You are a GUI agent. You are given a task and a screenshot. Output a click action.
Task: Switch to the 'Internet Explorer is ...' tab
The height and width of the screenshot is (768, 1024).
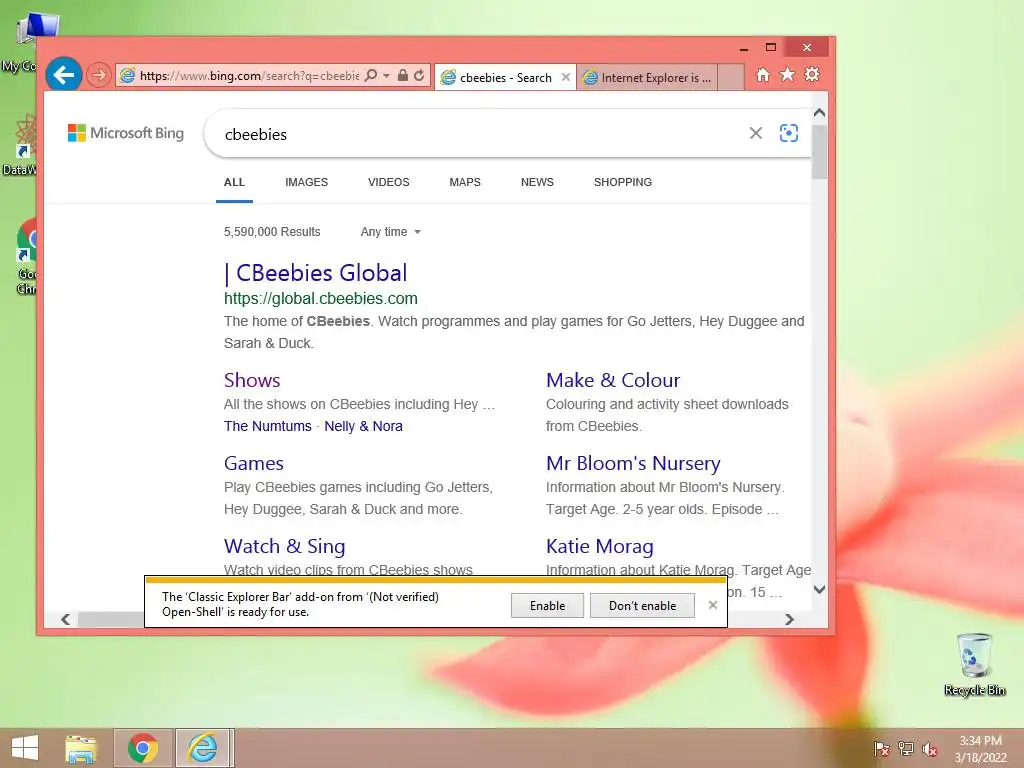[647, 77]
